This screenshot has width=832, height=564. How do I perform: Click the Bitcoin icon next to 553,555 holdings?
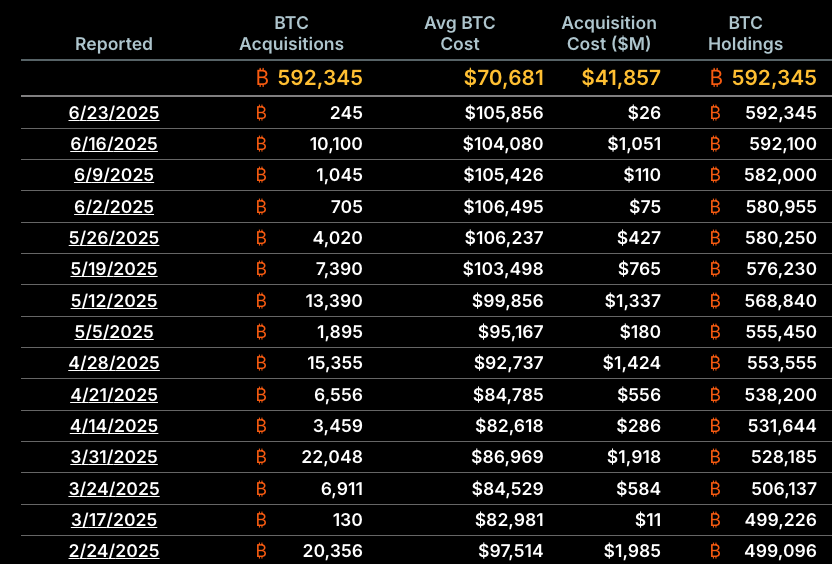(x=715, y=363)
